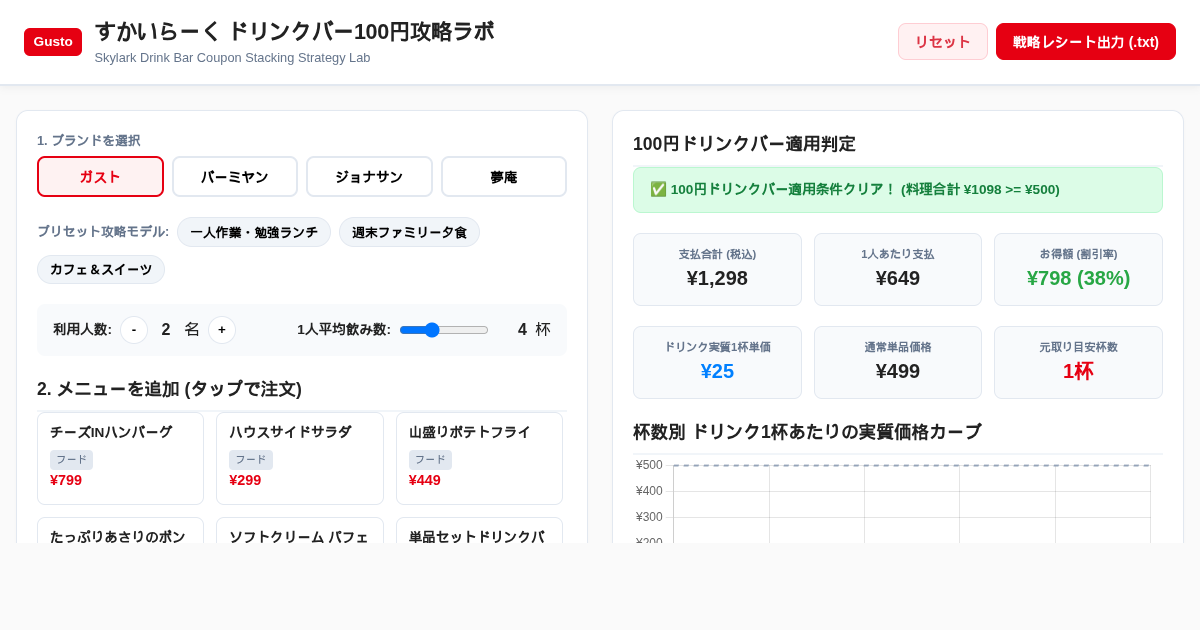Decrease guest count with minus button
Viewport: 1200px width, 630px height.
pyautogui.click(x=134, y=330)
